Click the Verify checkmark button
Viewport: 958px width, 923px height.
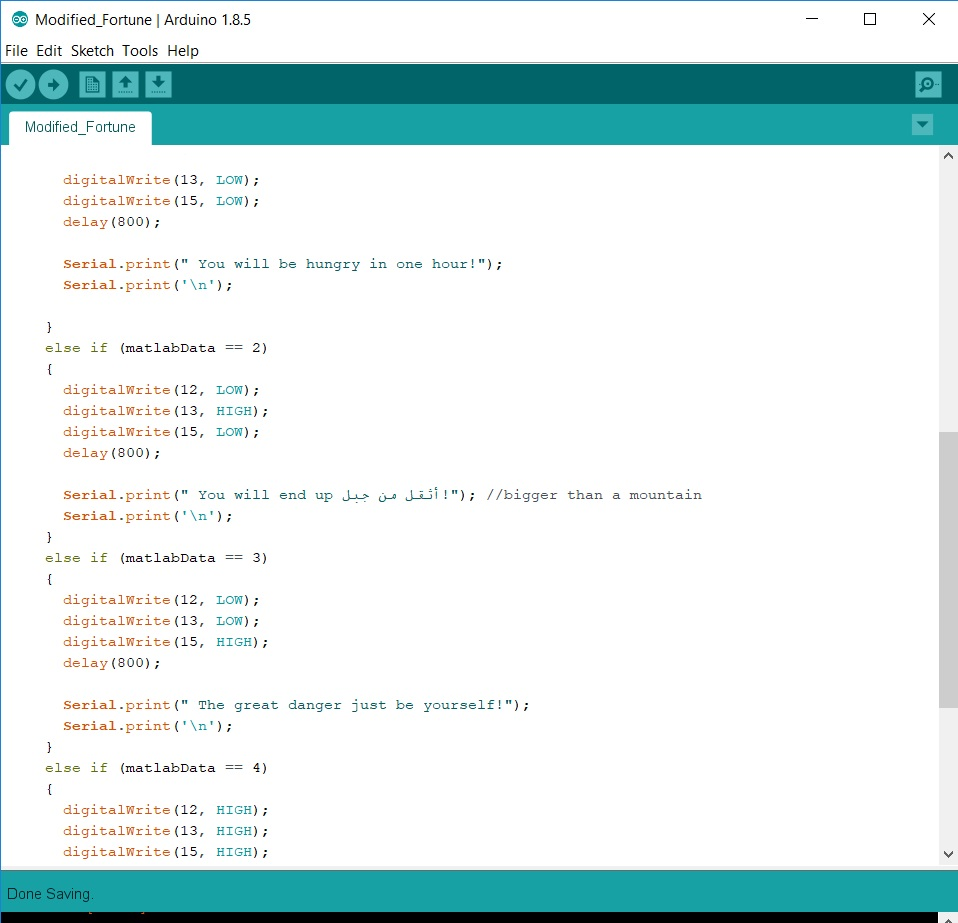pos(20,84)
